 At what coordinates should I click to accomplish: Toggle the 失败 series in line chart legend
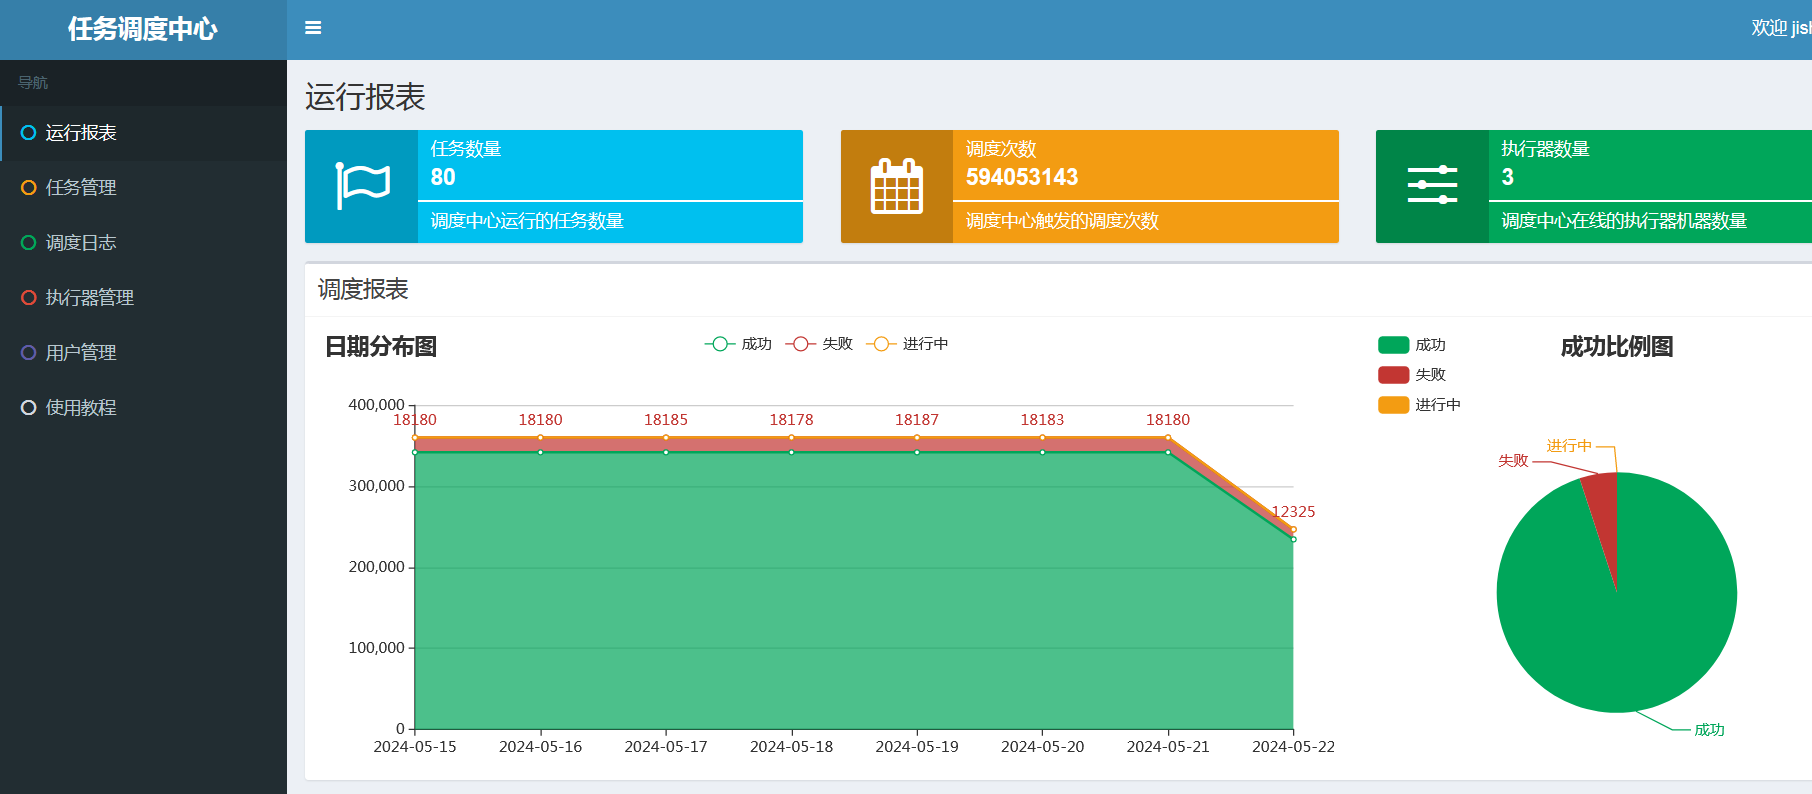click(819, 344)
